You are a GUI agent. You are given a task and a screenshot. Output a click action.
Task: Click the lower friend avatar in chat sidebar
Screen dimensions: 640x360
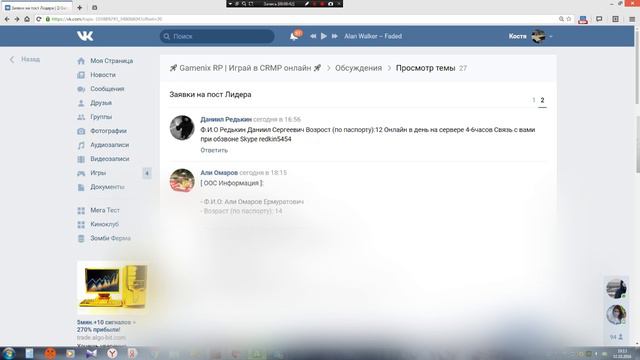point(616,315)
